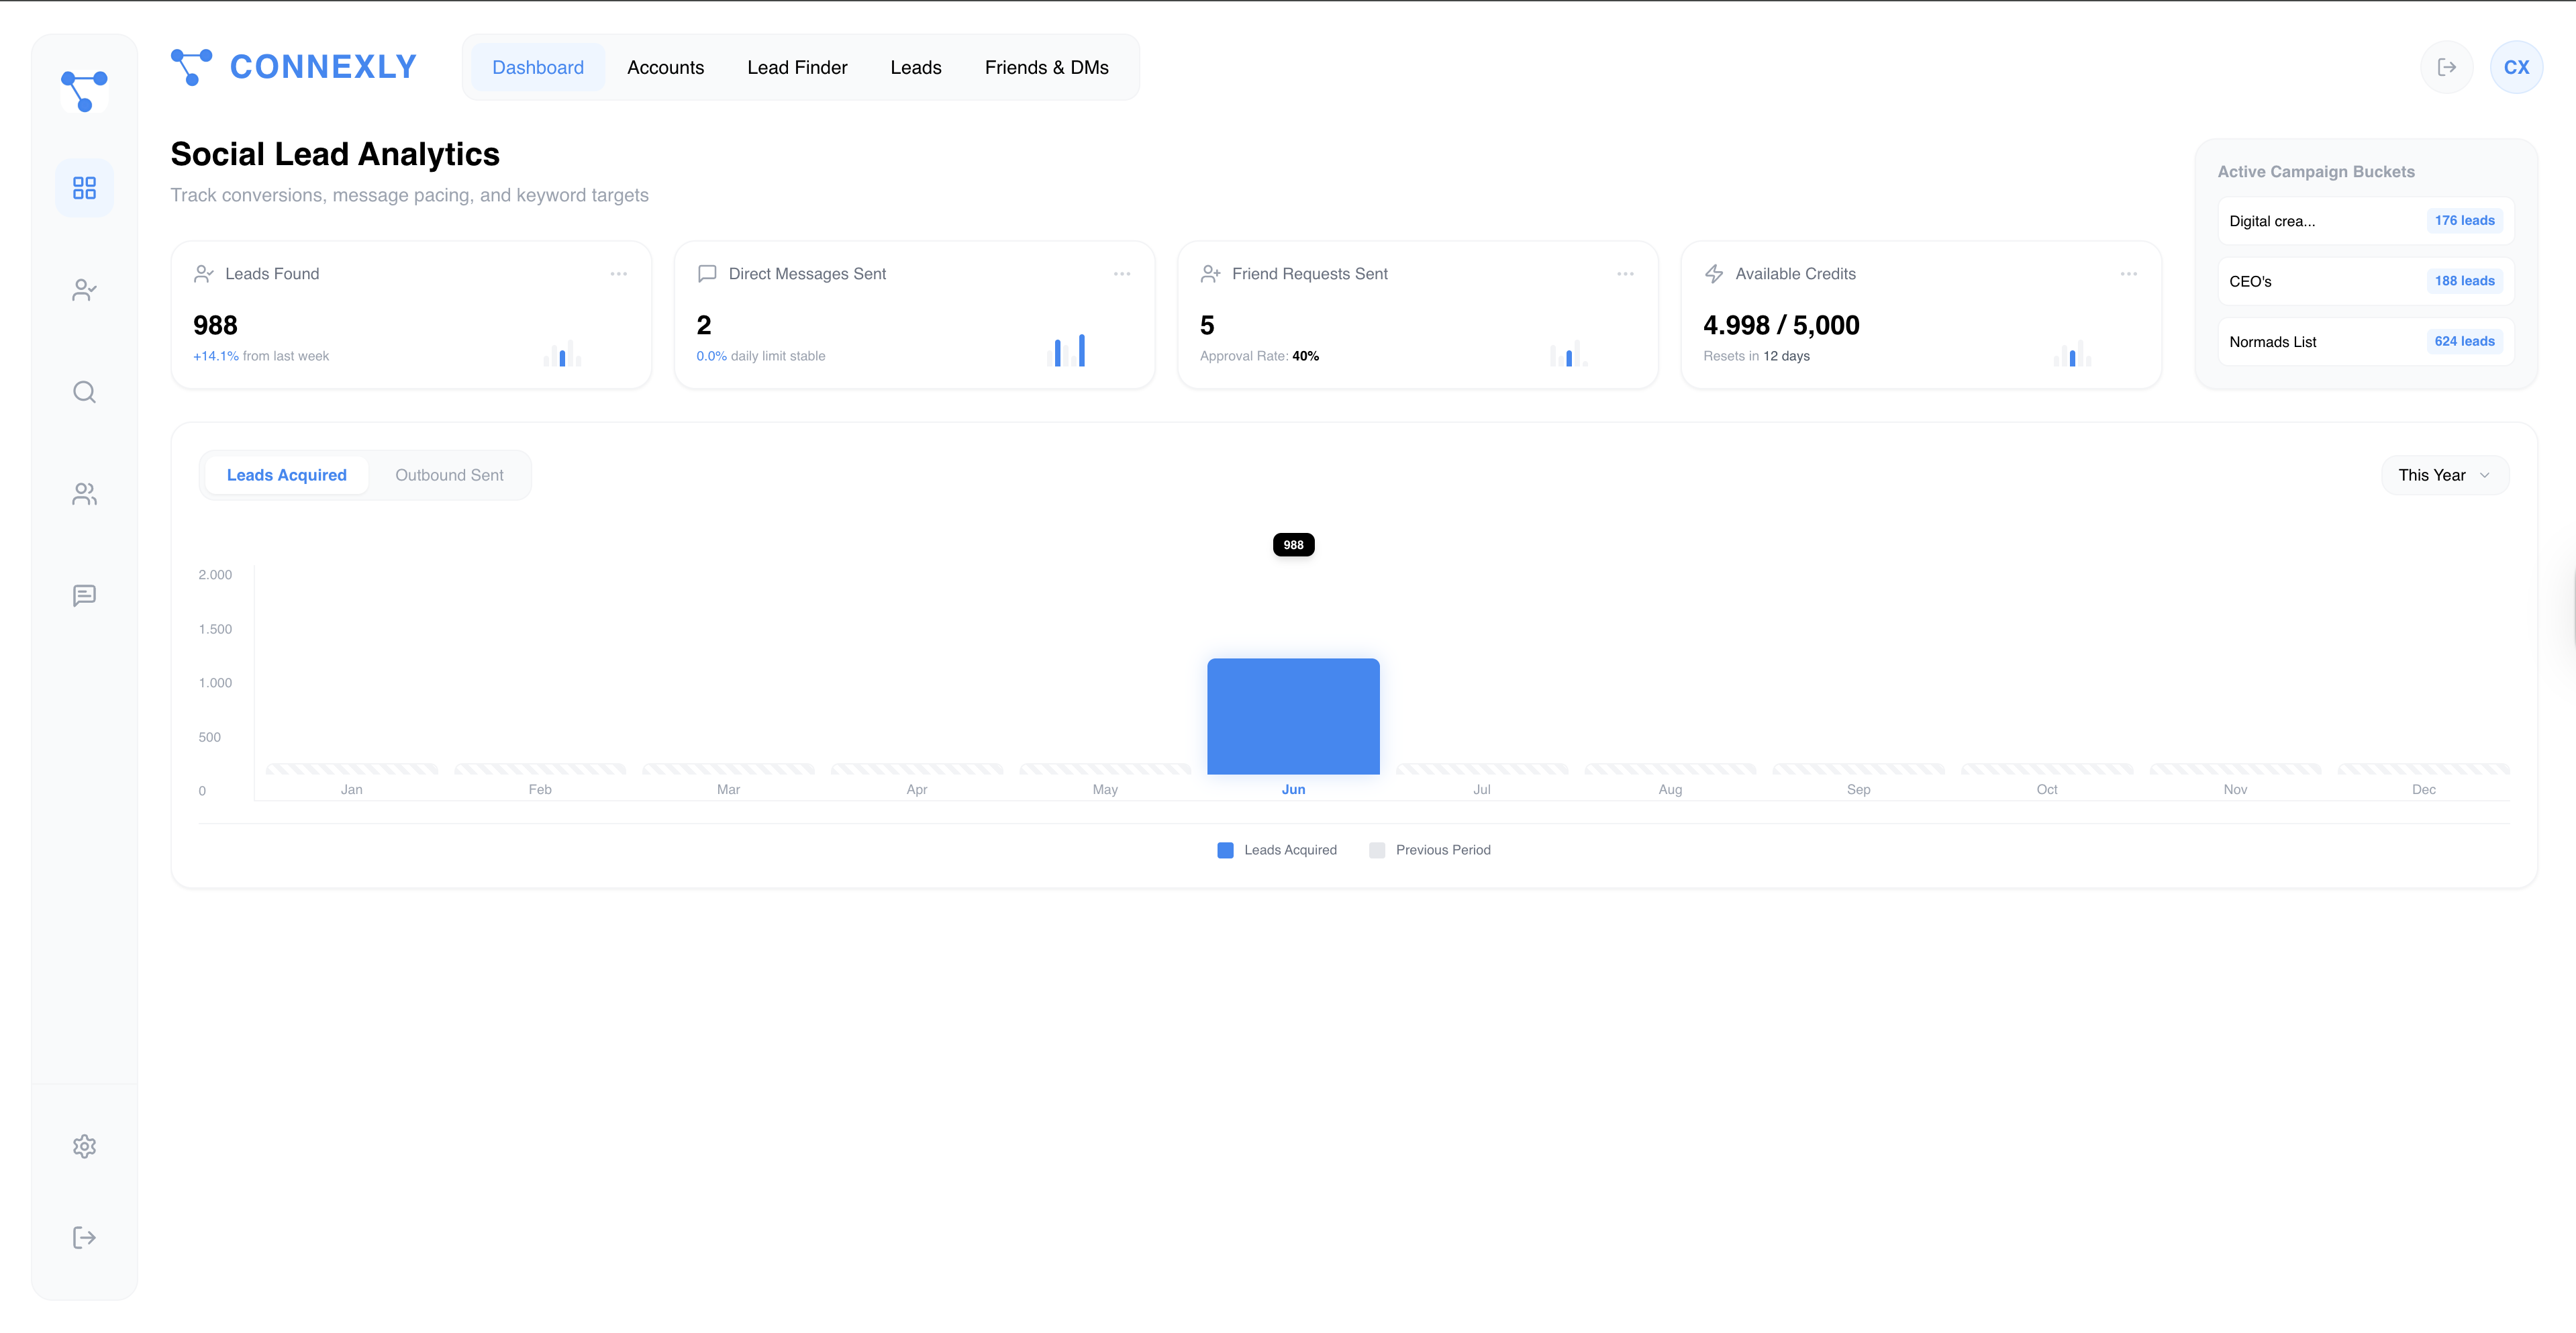Open the Accounts tab

(x=665, y=67)
